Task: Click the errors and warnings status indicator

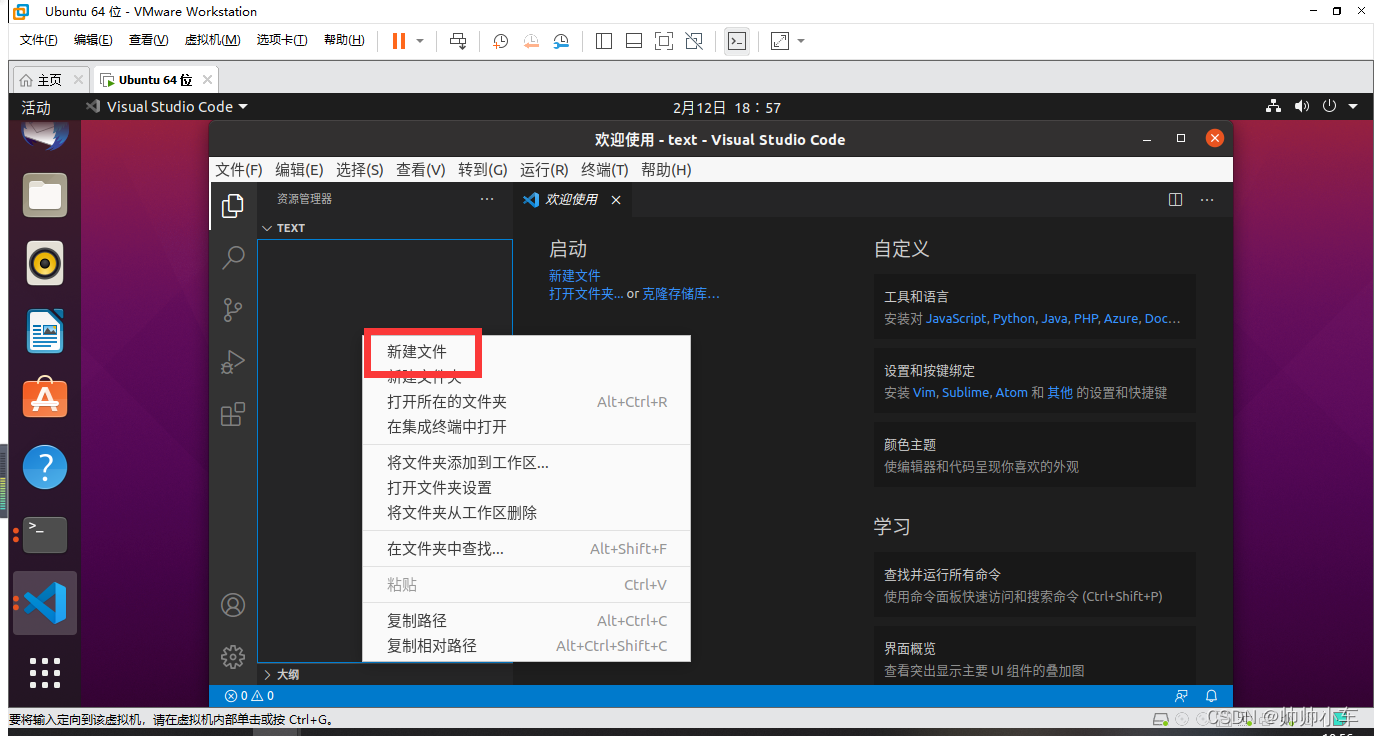Action: coord(249,696)
